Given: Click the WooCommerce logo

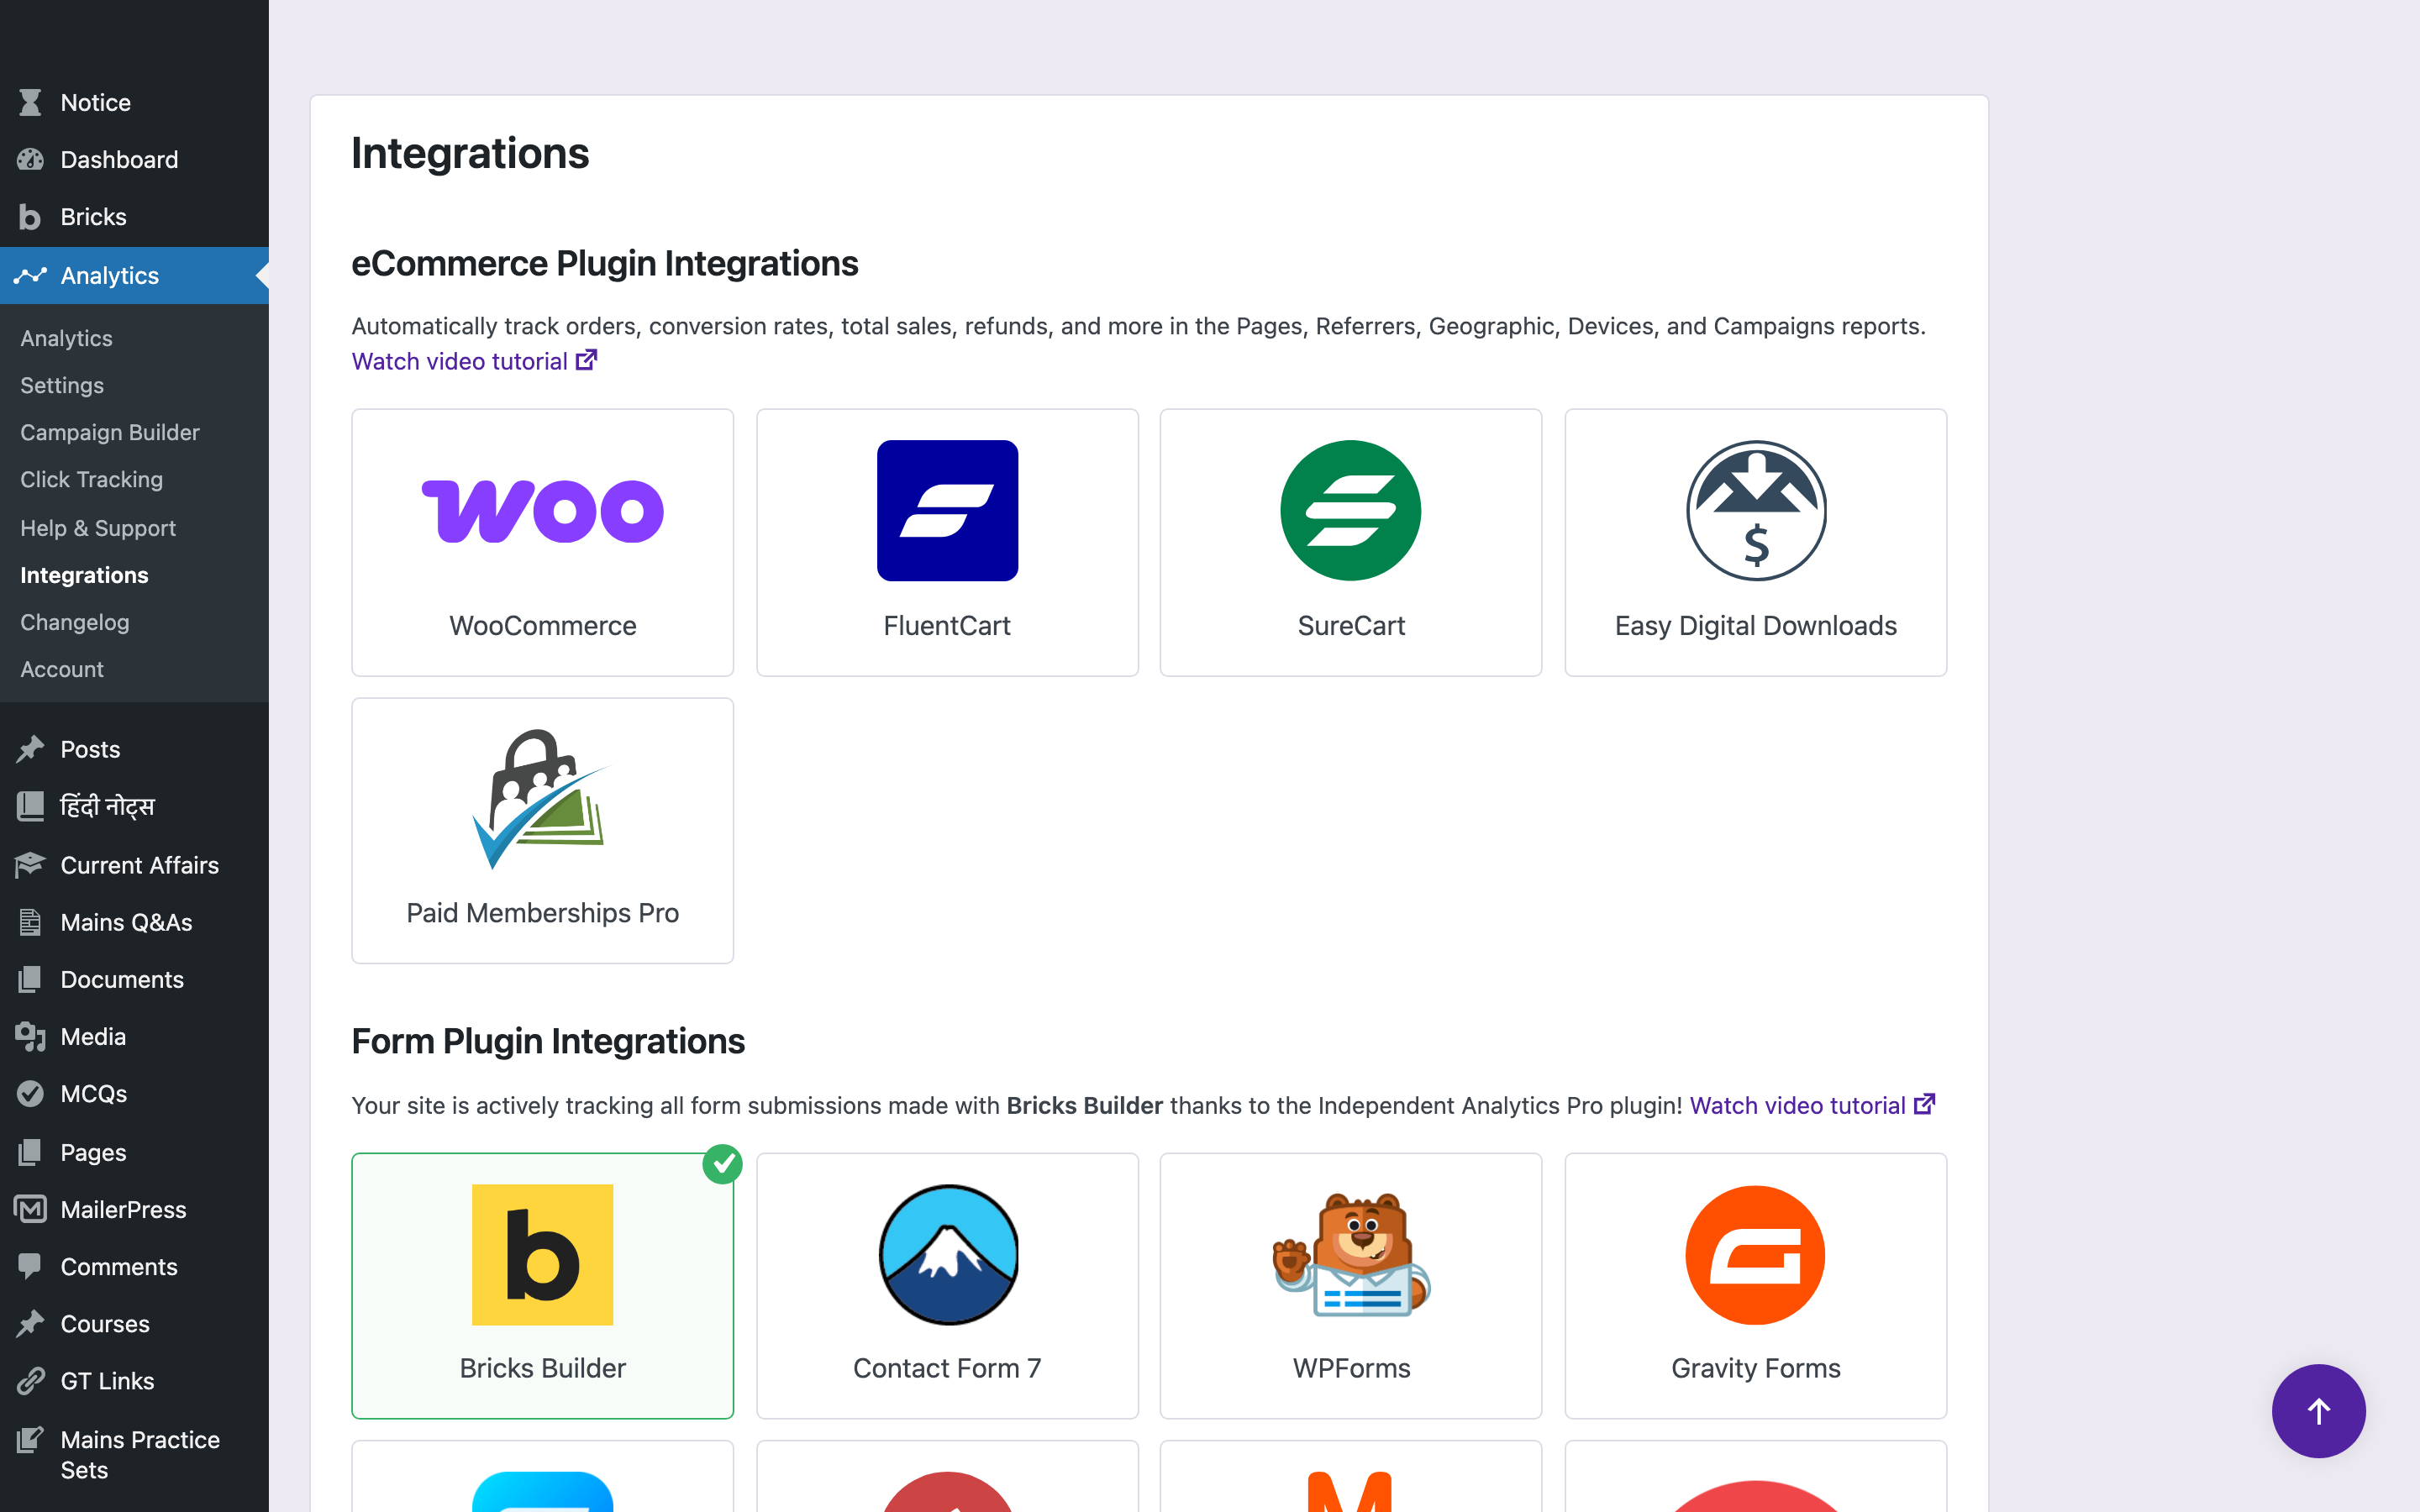Looking at the screenshot, I should (x=542, y=511).
